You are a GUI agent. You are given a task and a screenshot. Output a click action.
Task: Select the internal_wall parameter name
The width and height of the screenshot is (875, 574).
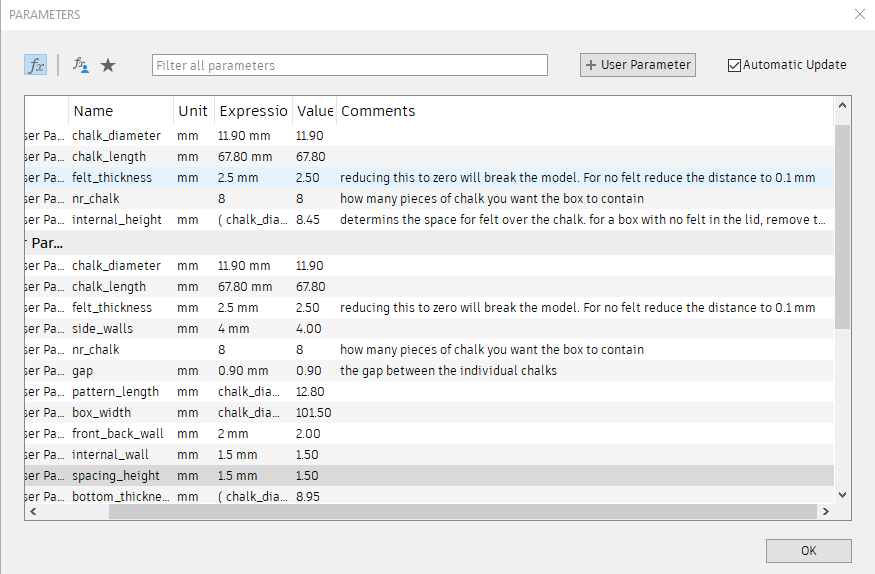click(110, 455)
